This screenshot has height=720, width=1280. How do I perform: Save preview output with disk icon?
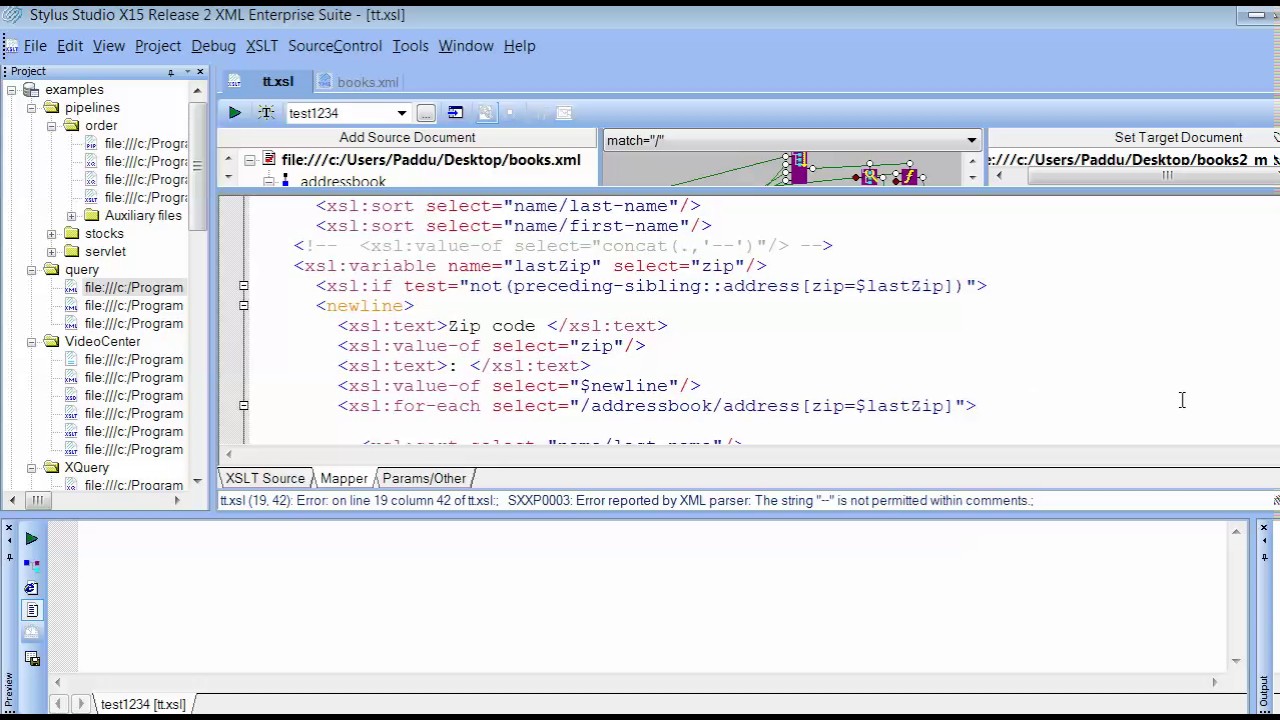point(31,658)
